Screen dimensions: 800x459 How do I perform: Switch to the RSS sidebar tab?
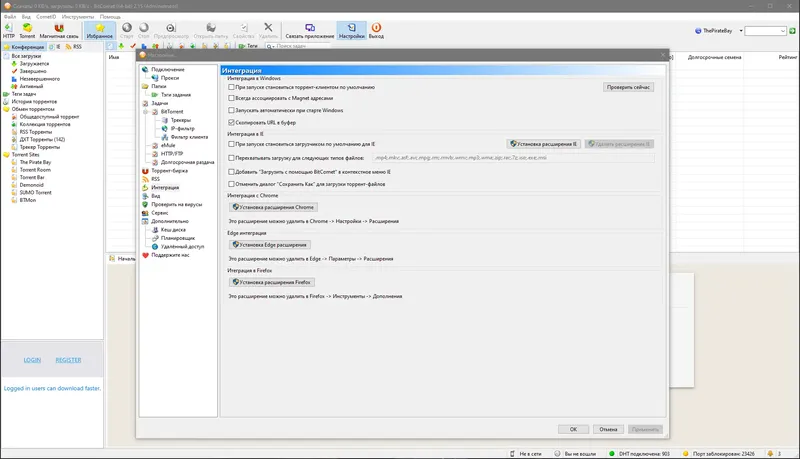[73, 46]
